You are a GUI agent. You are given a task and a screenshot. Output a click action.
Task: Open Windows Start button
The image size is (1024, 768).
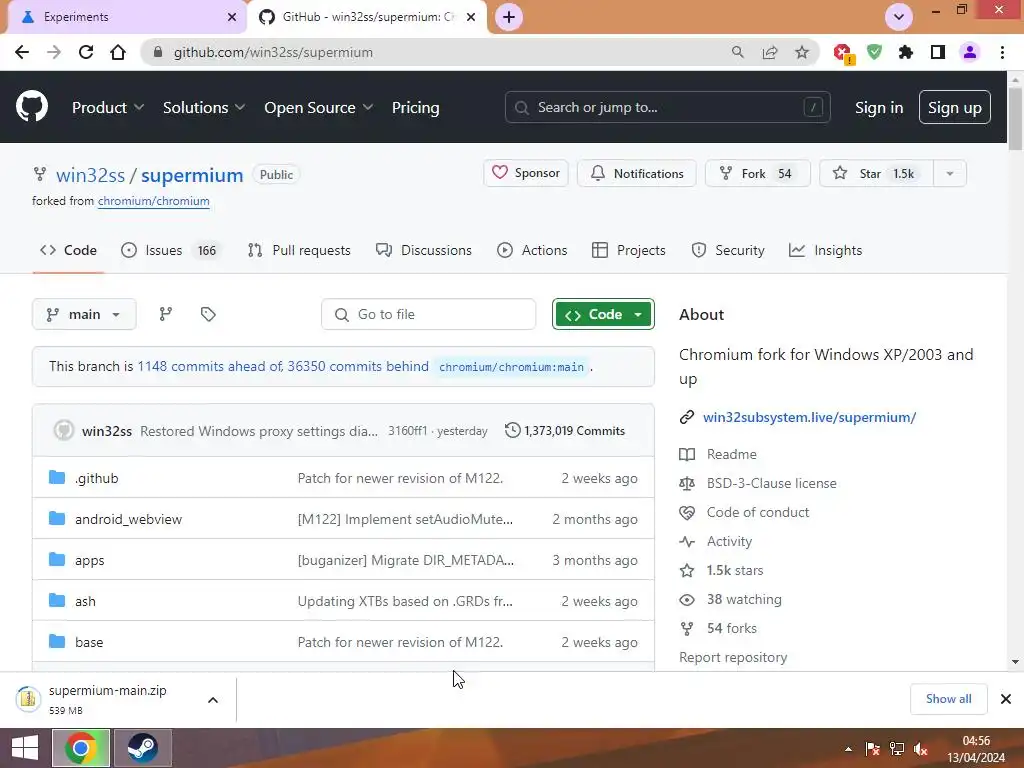click(24, 748)
